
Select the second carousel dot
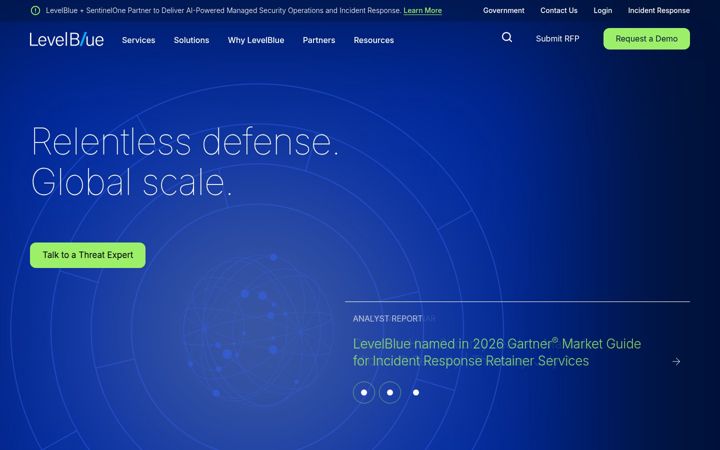pyautogui.click(x=390, y=393)
